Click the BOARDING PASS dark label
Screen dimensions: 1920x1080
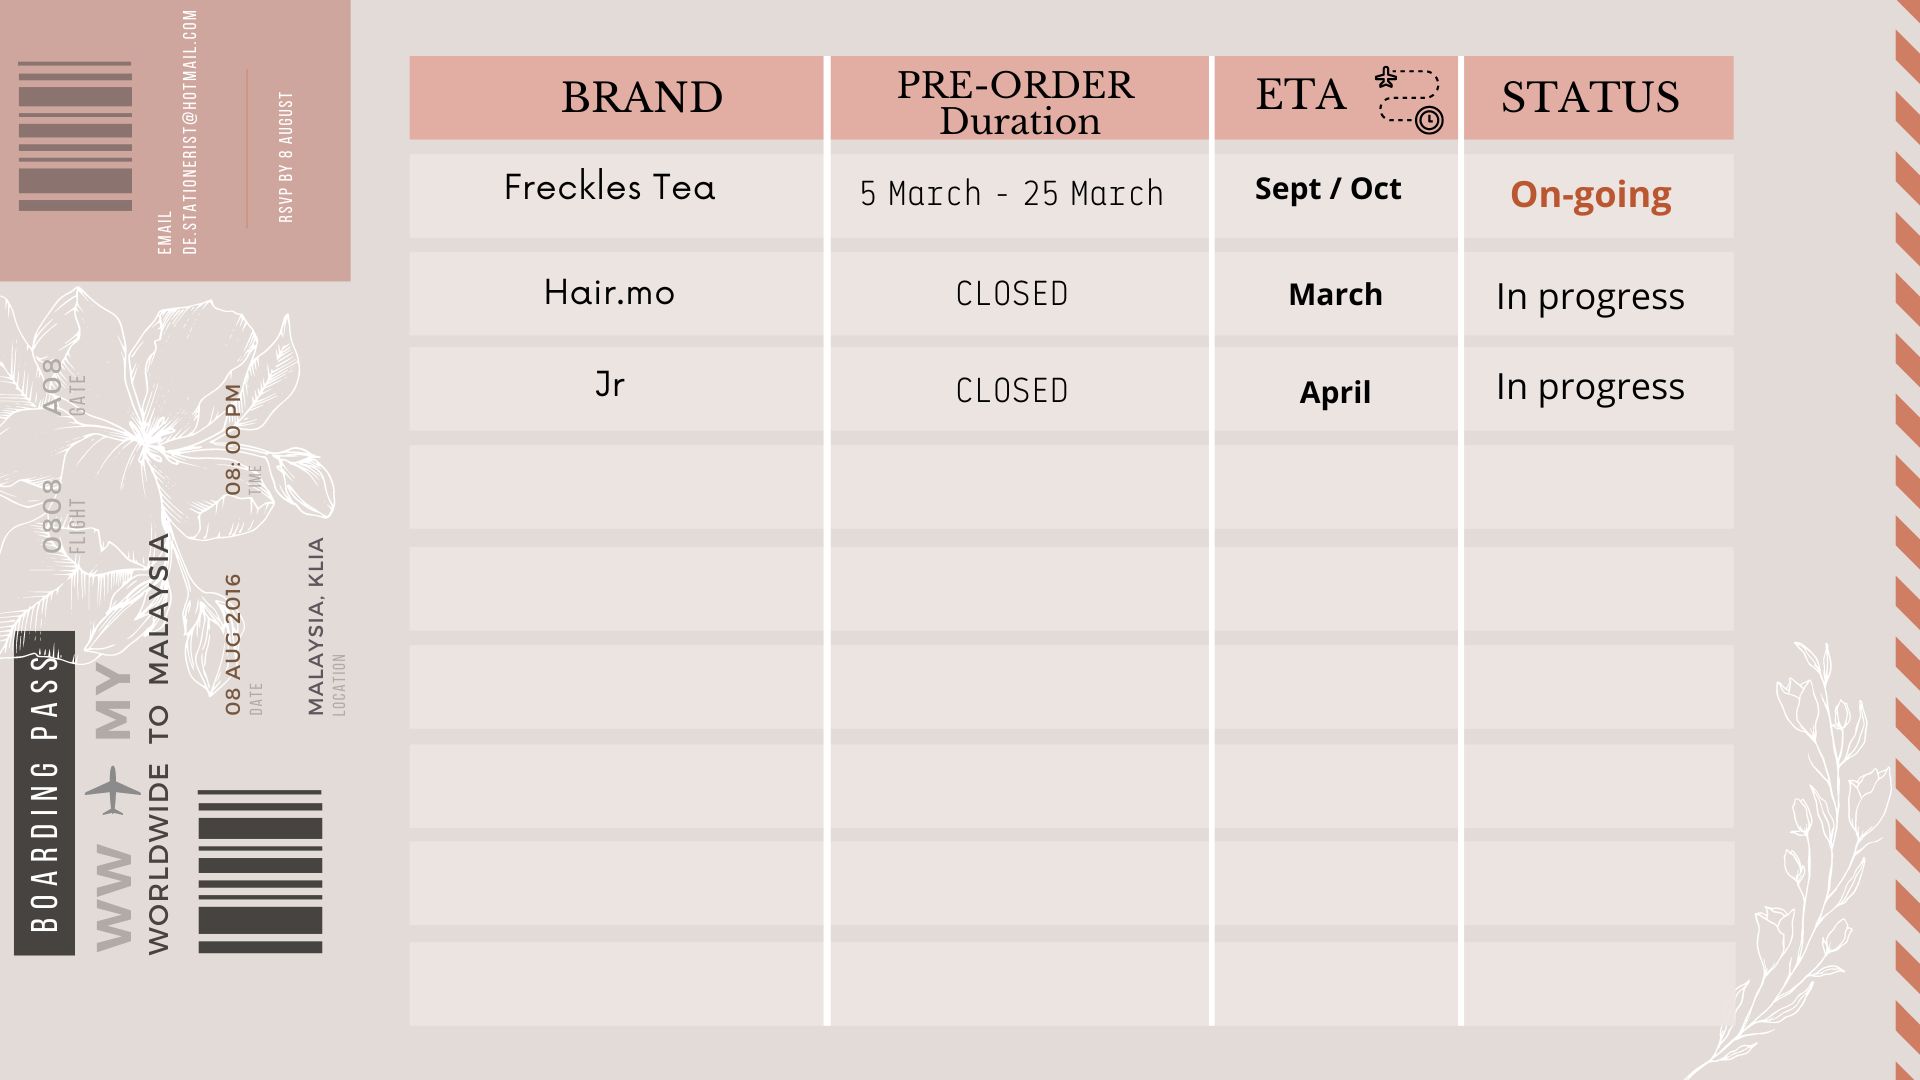pyautogui.click(x=44, y=793)
